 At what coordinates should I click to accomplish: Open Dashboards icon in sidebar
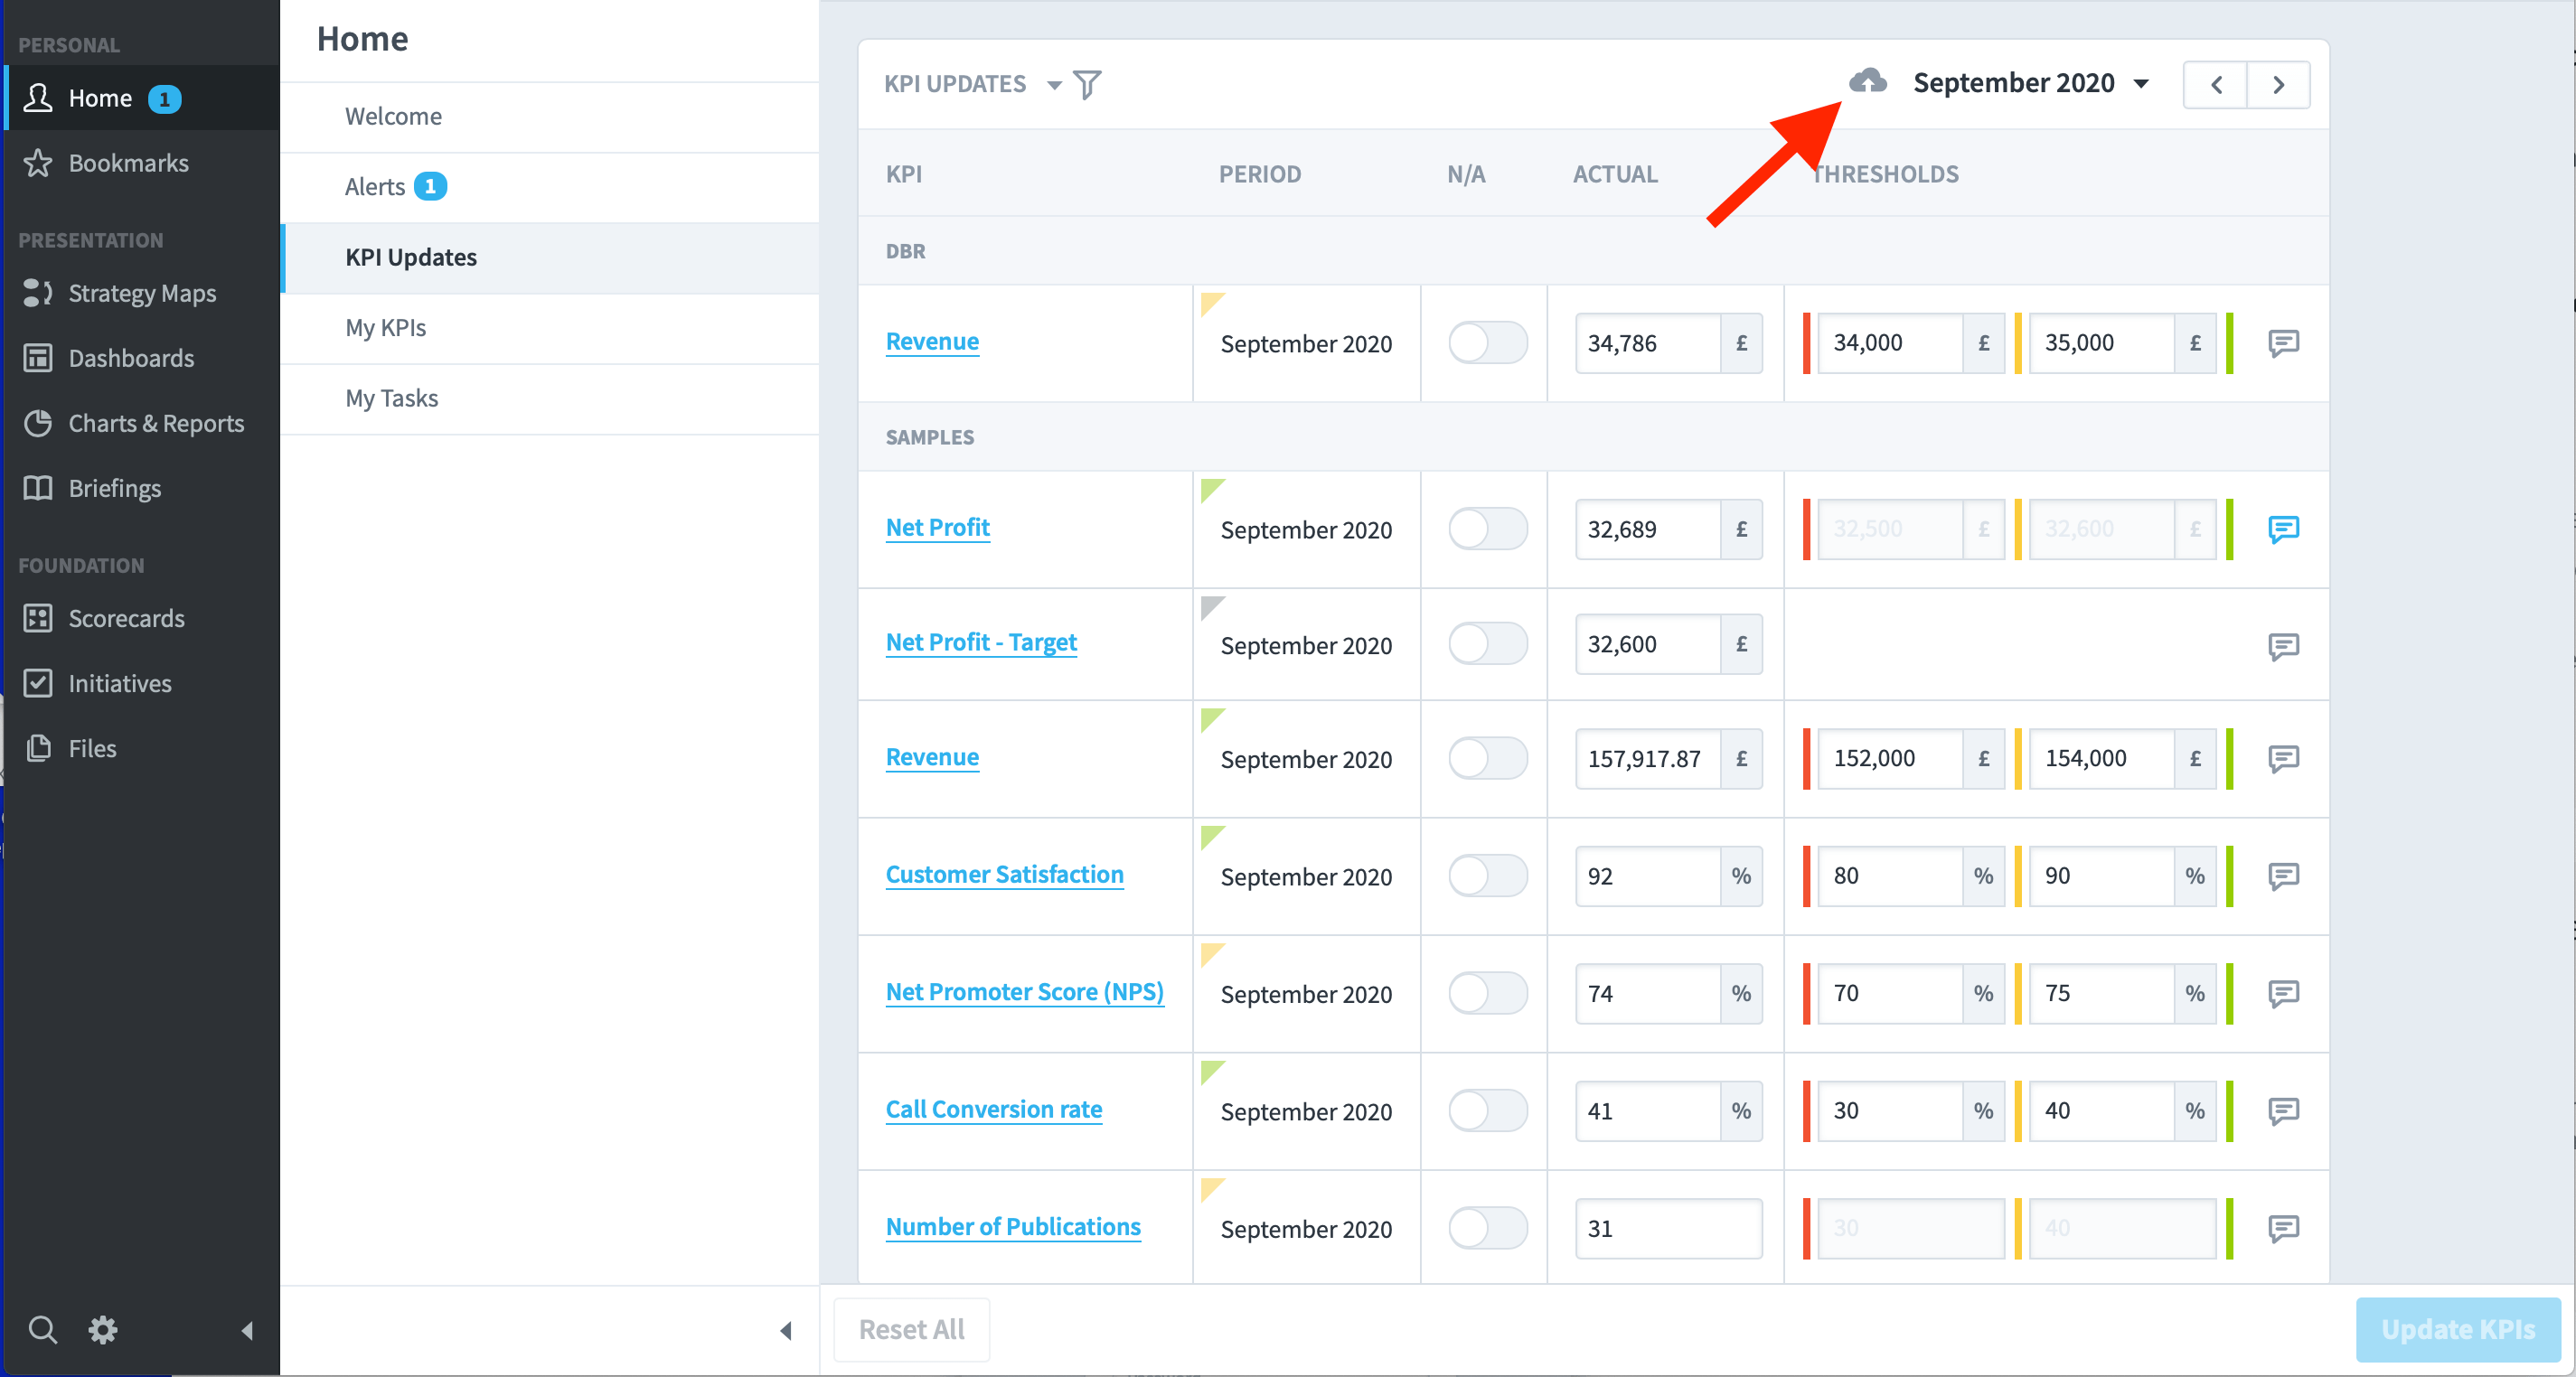38,358
